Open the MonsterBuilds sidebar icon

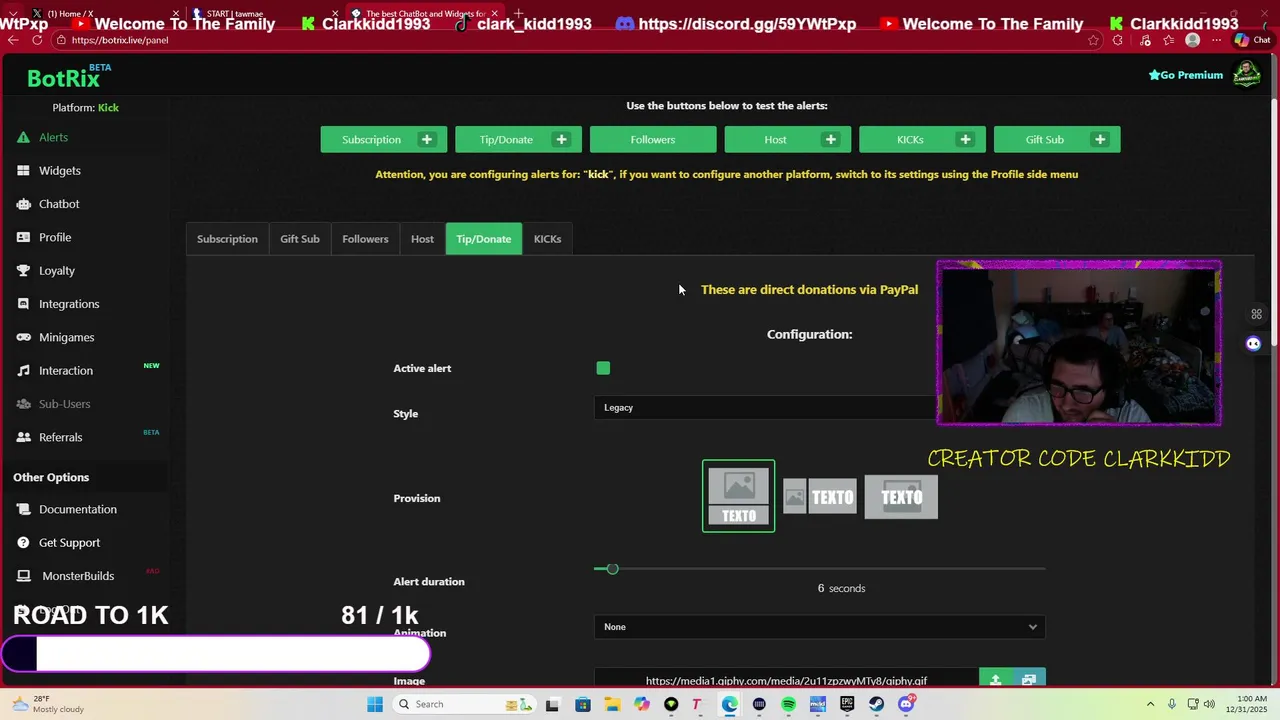tap(23, 576)
